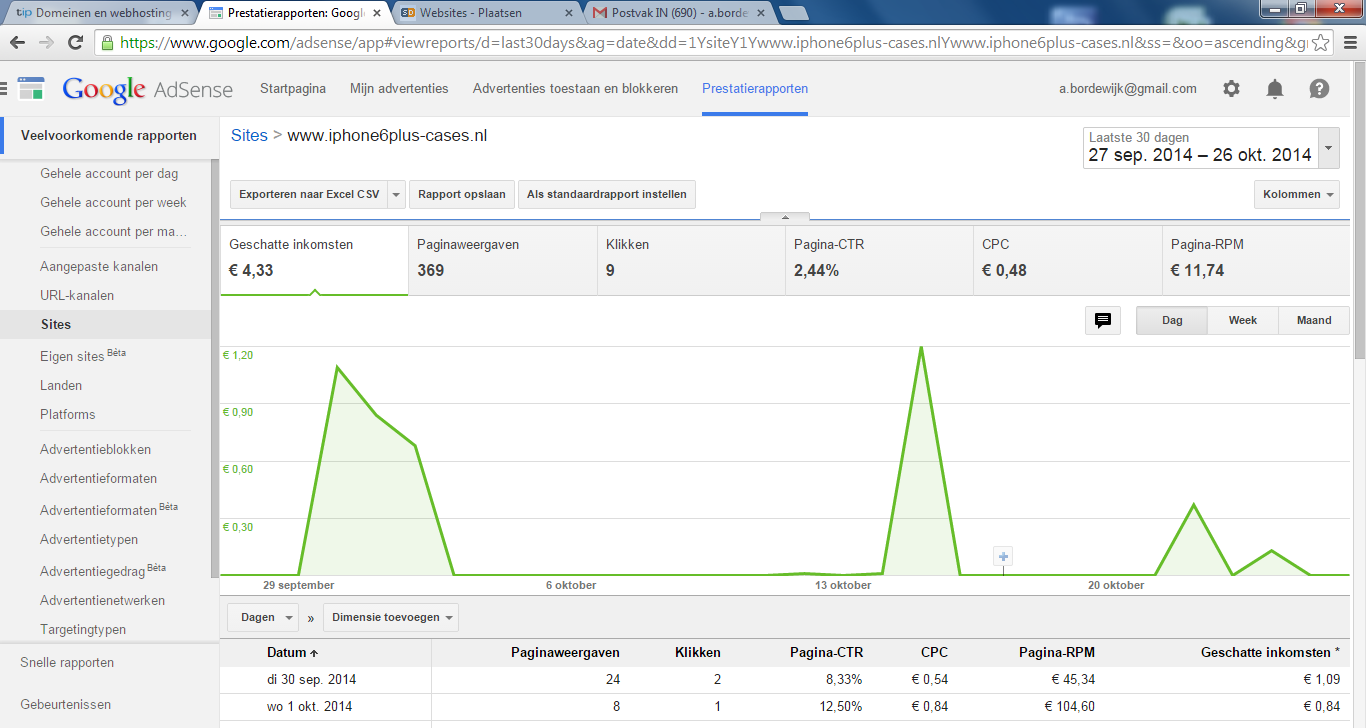Screen dimensions: 1366x728
Task: Open the notifications bell
Action: [1275, 88]
